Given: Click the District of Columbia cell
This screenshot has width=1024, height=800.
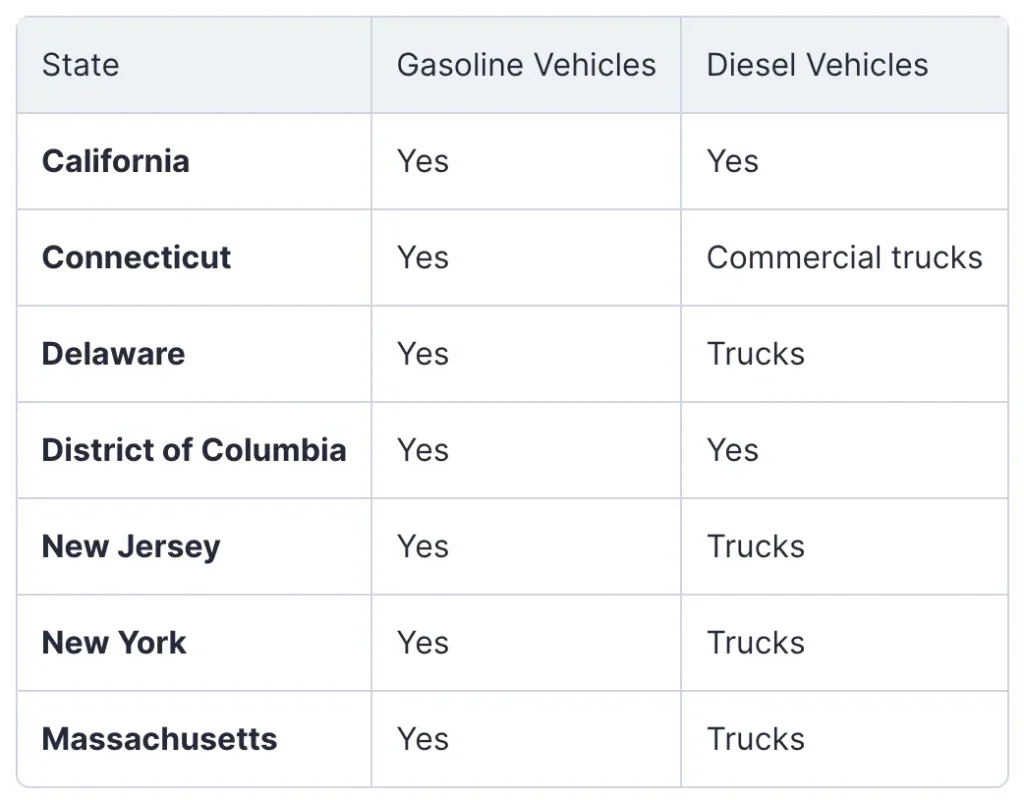Looking at the screenshot, I should [x=194, y=450].
